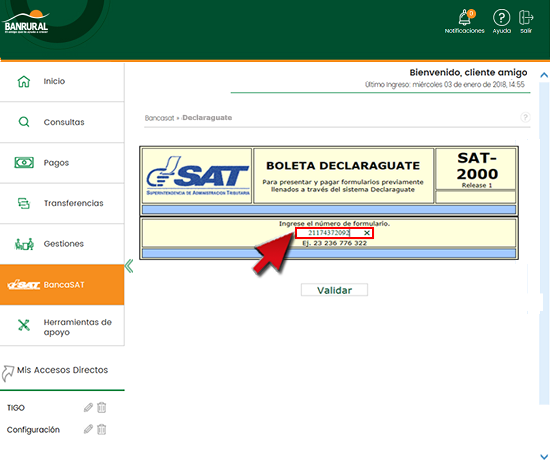Viewport: 550px width, 472px height.
Task: Open the Ayuda help icon
Action: [501, 17]
